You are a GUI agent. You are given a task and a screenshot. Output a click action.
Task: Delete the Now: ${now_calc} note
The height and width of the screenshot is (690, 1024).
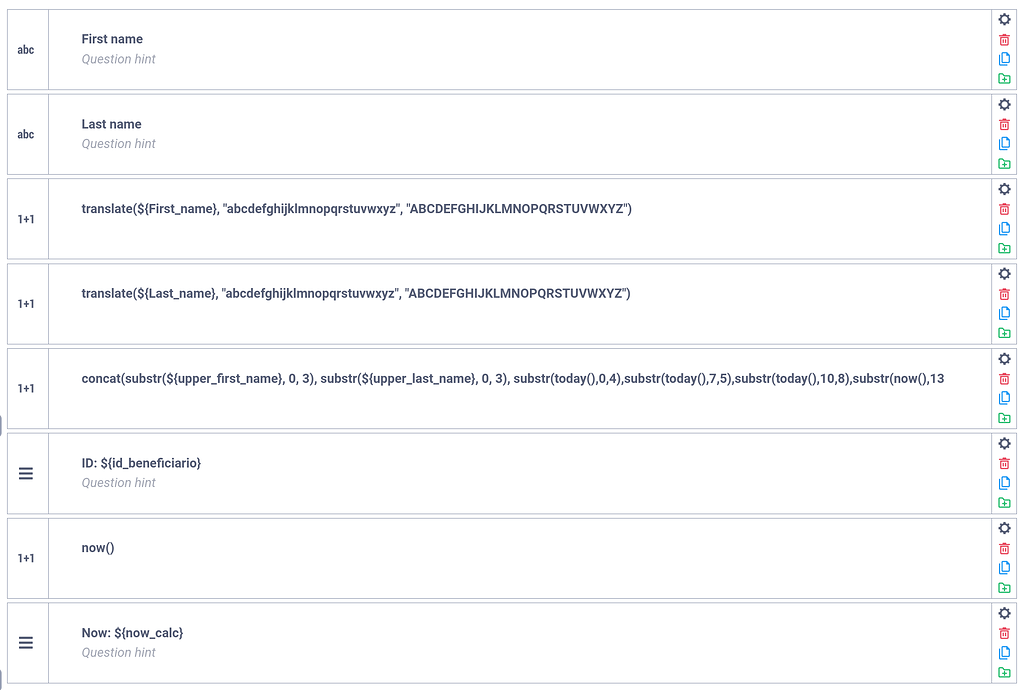[x=1004, y=632]
